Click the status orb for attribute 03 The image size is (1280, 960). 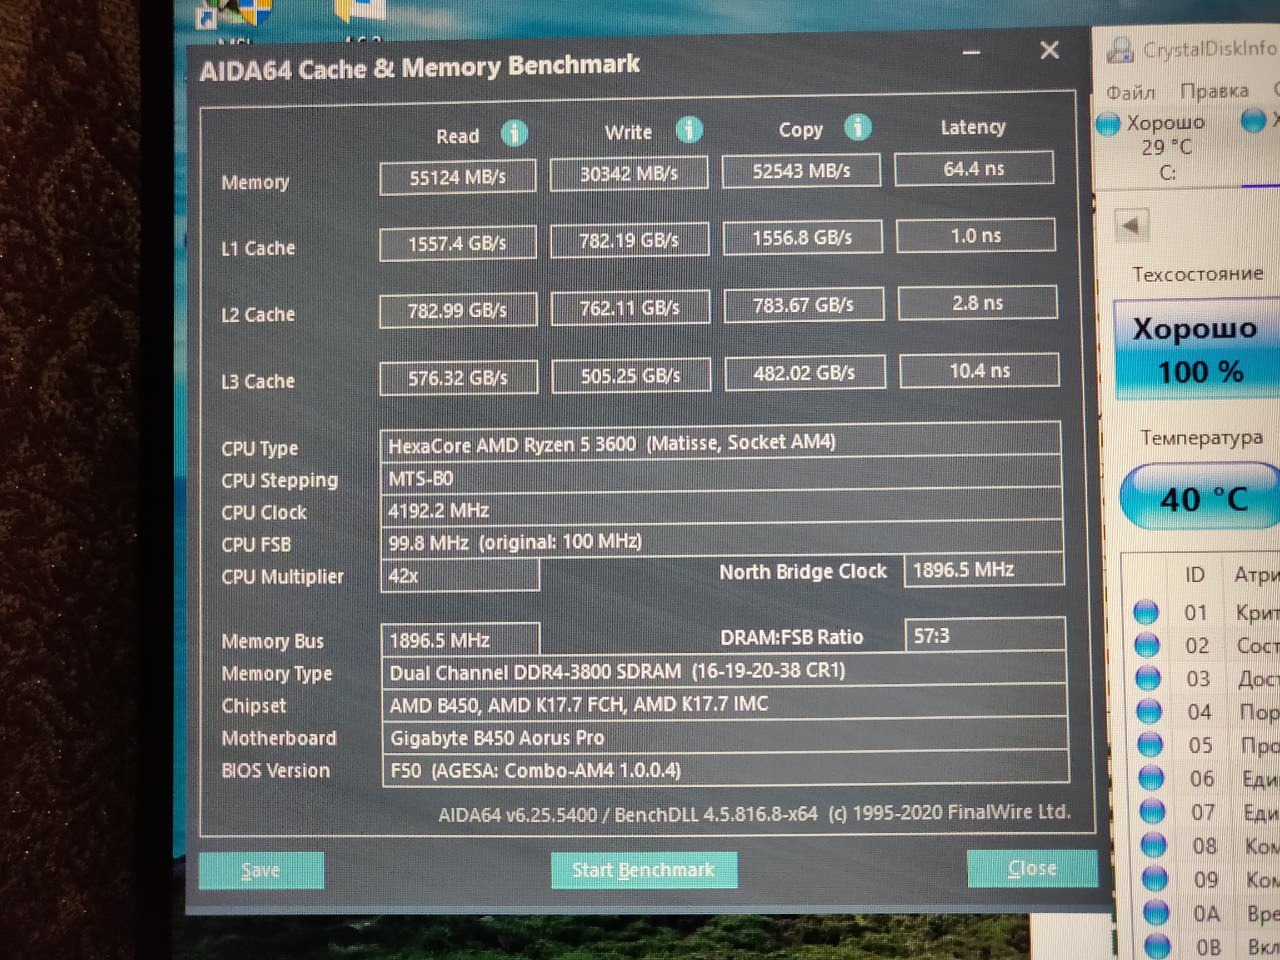[1148, 678]
